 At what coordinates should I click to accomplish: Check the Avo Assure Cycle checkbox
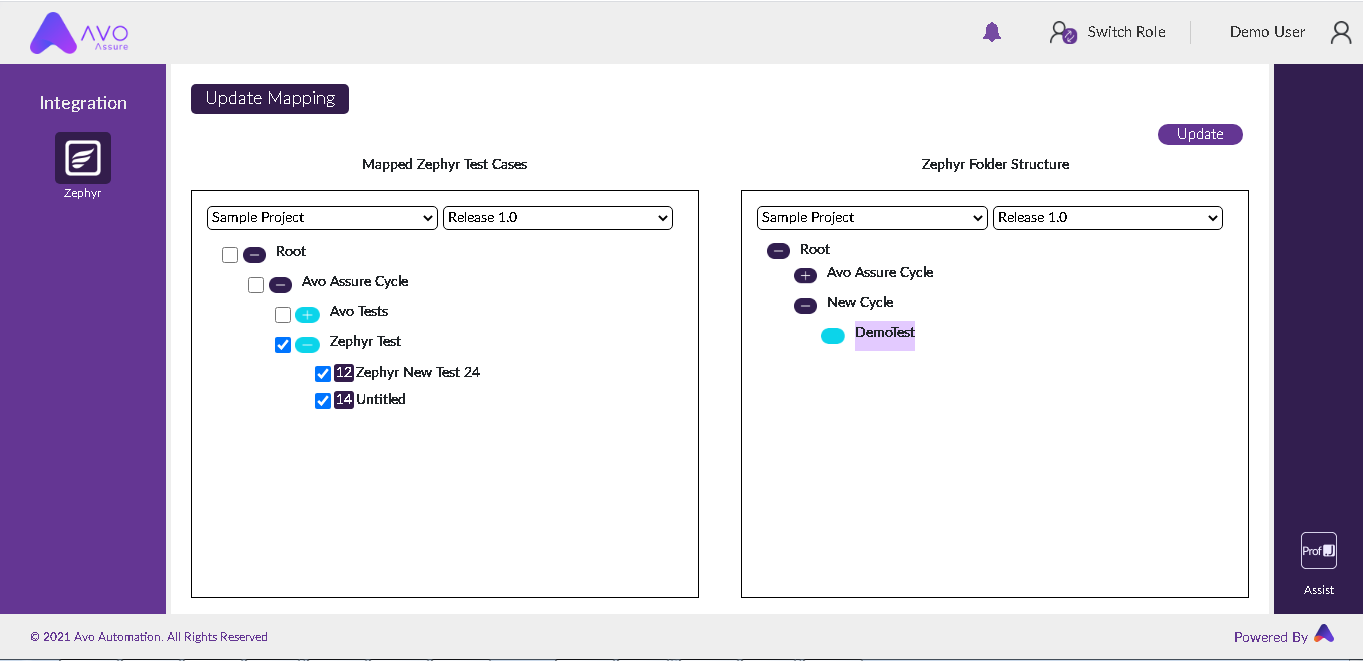pos(256,285)
